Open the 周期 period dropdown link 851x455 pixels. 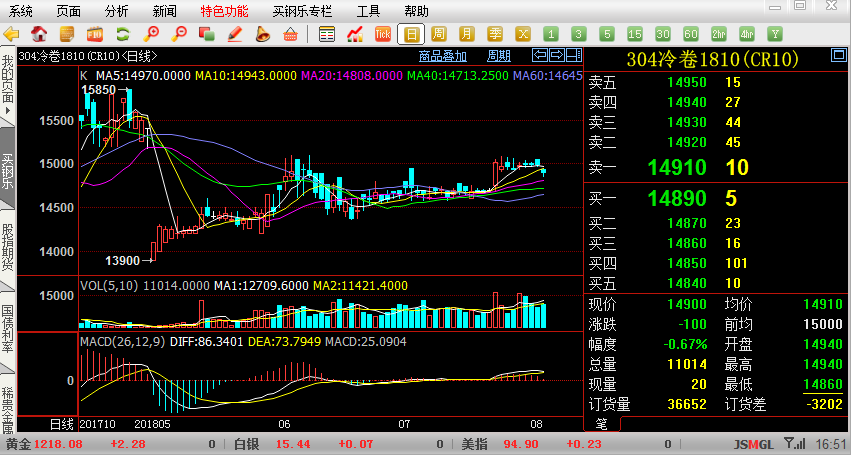[x=499, y=56]
